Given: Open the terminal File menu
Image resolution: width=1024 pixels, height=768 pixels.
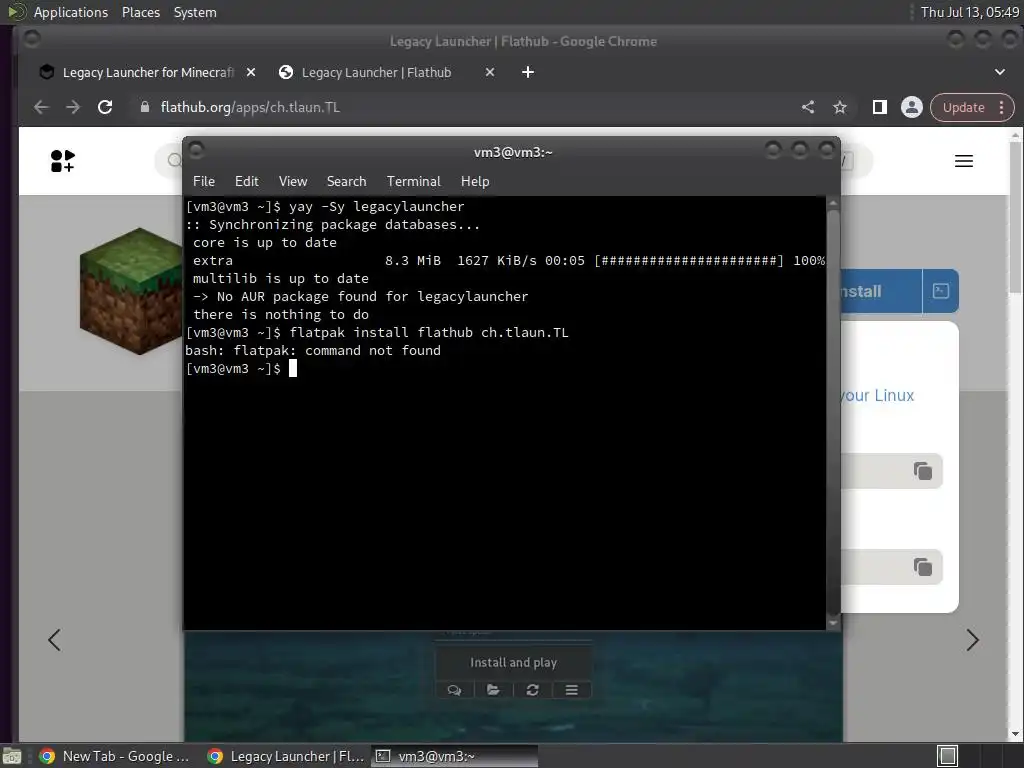Looking at the screenshot, I should coord(203,182).
